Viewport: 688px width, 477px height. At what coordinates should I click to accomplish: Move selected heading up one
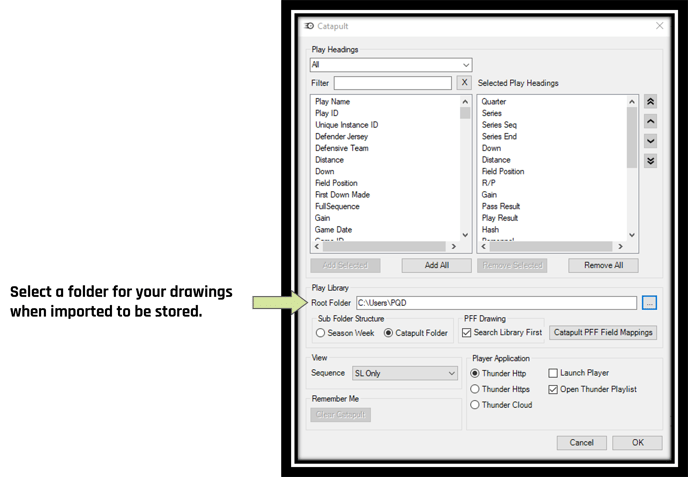[x=650, y=122]
